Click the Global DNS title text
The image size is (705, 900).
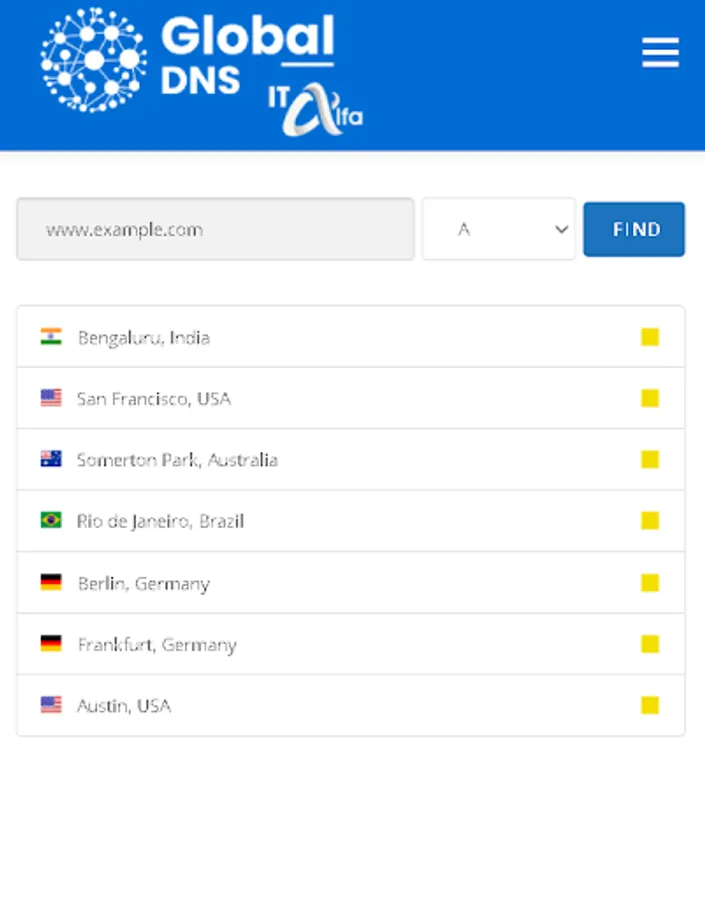coord(247,55)
